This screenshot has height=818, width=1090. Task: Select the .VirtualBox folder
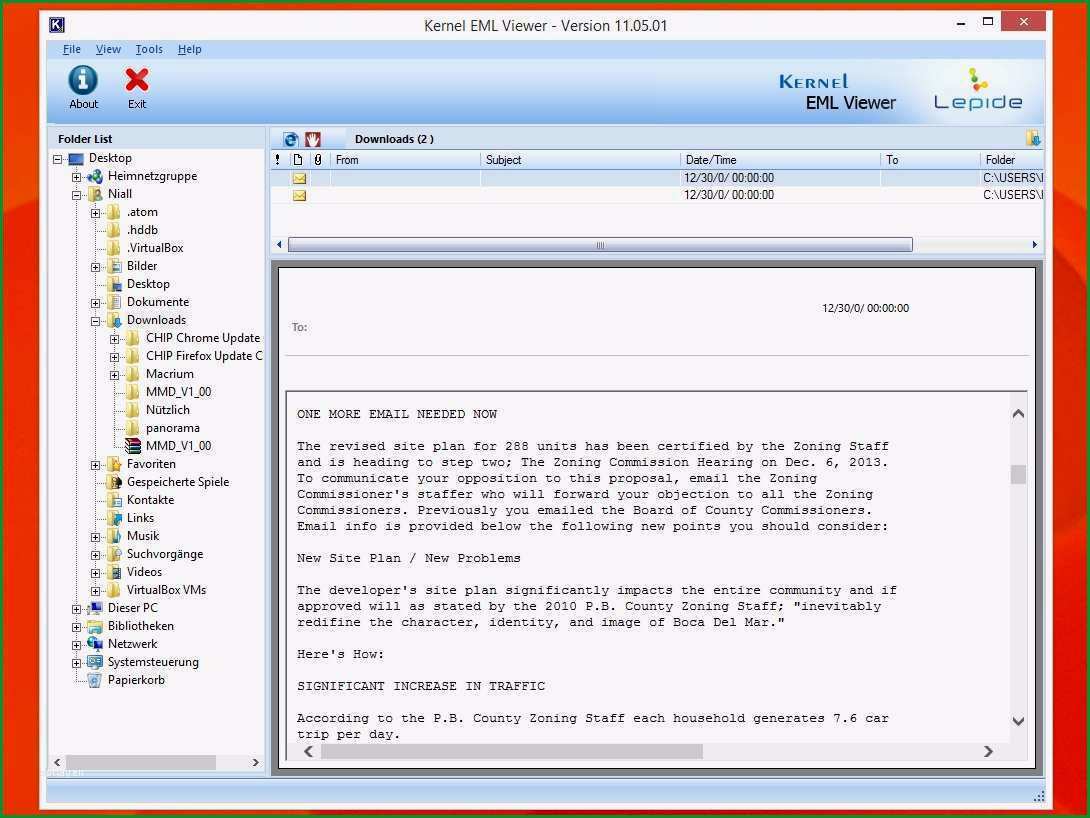pos(155,248)
